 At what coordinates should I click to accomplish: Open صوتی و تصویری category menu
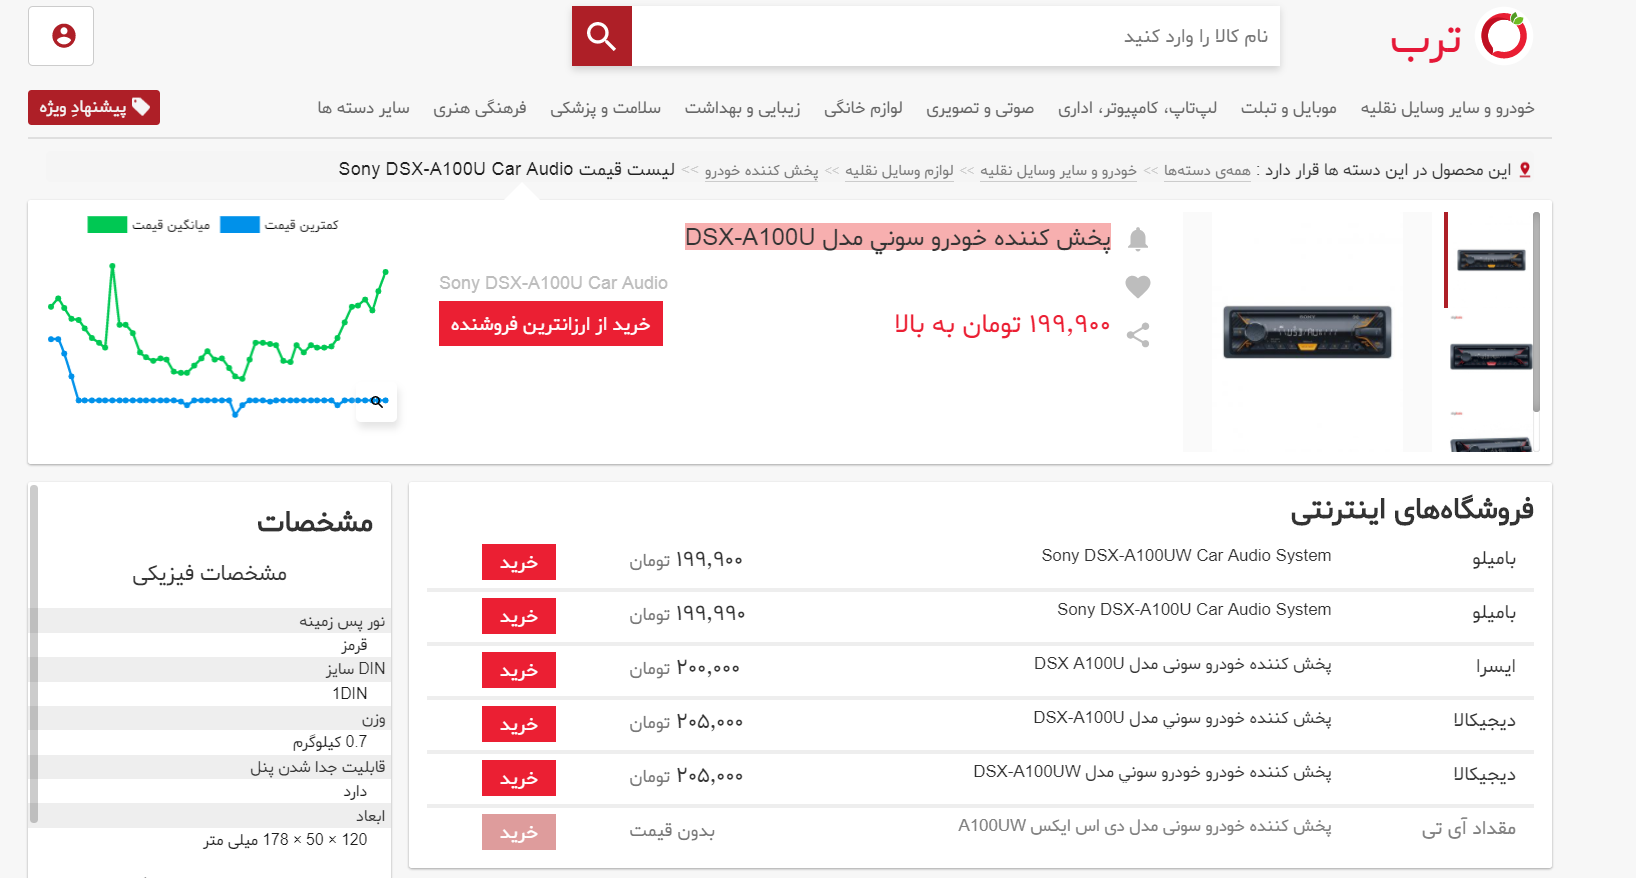(980, 108)
